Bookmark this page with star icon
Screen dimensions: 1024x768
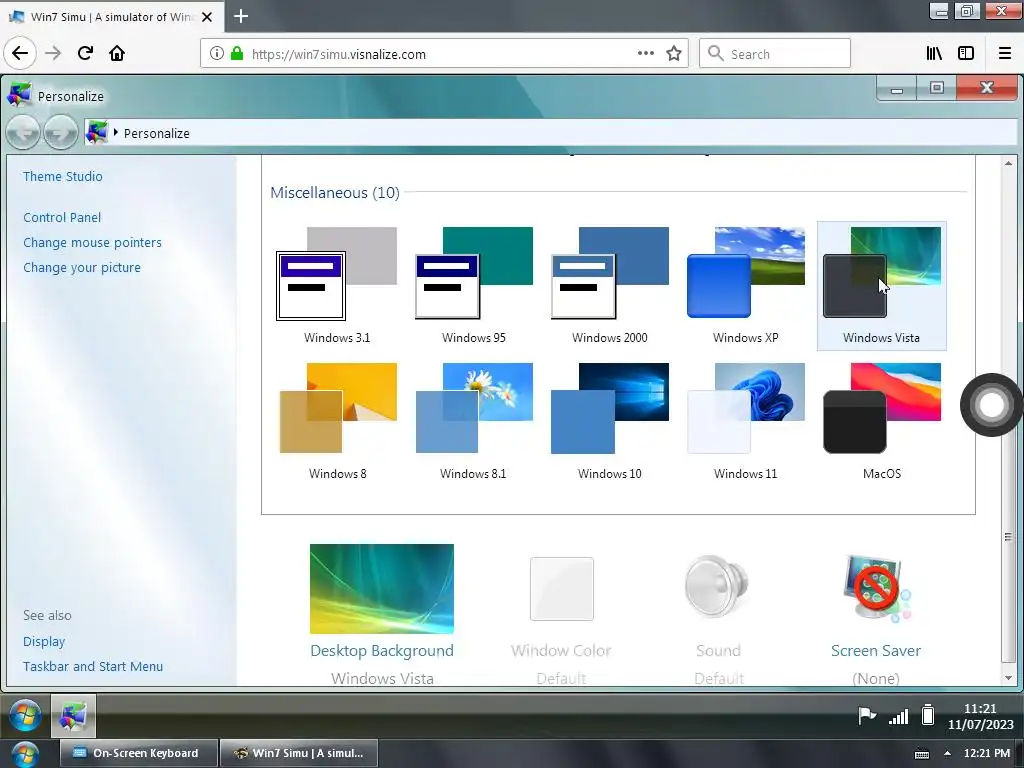(674, 54)
